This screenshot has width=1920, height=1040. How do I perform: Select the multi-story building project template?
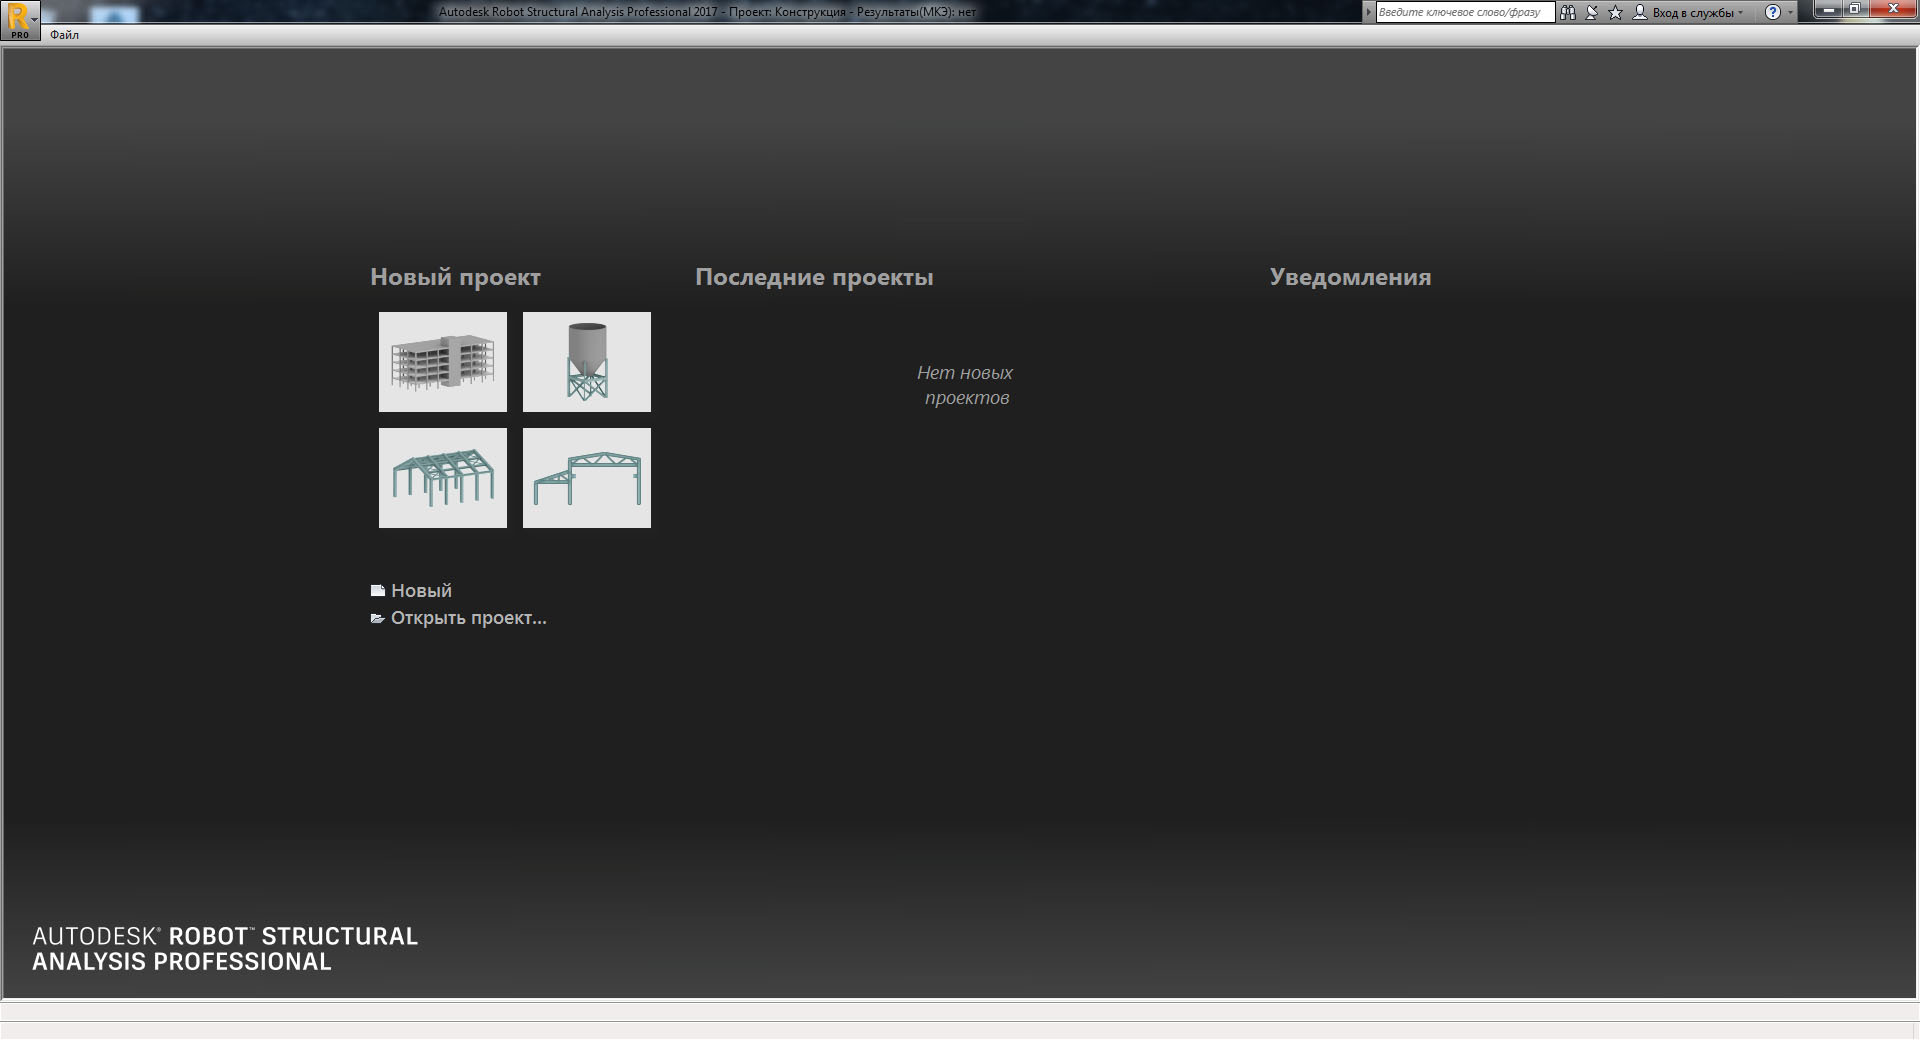(442, 362)
